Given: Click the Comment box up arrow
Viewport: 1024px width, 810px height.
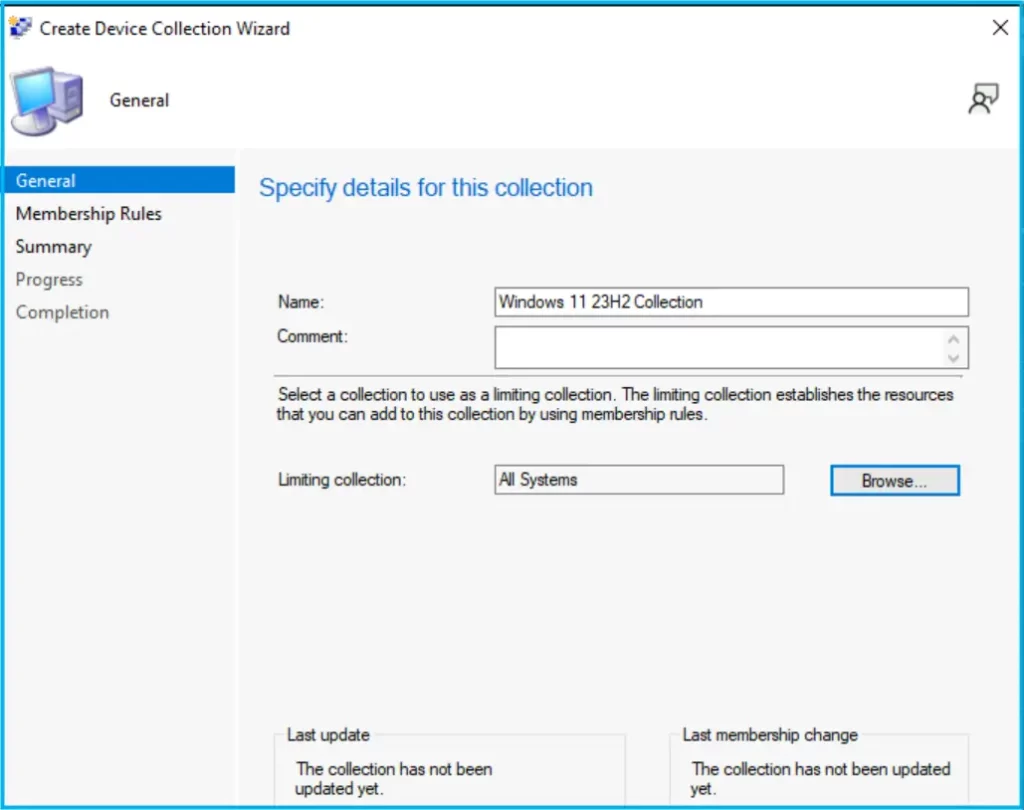Looking at the screenshot, I should coord(953,339).
